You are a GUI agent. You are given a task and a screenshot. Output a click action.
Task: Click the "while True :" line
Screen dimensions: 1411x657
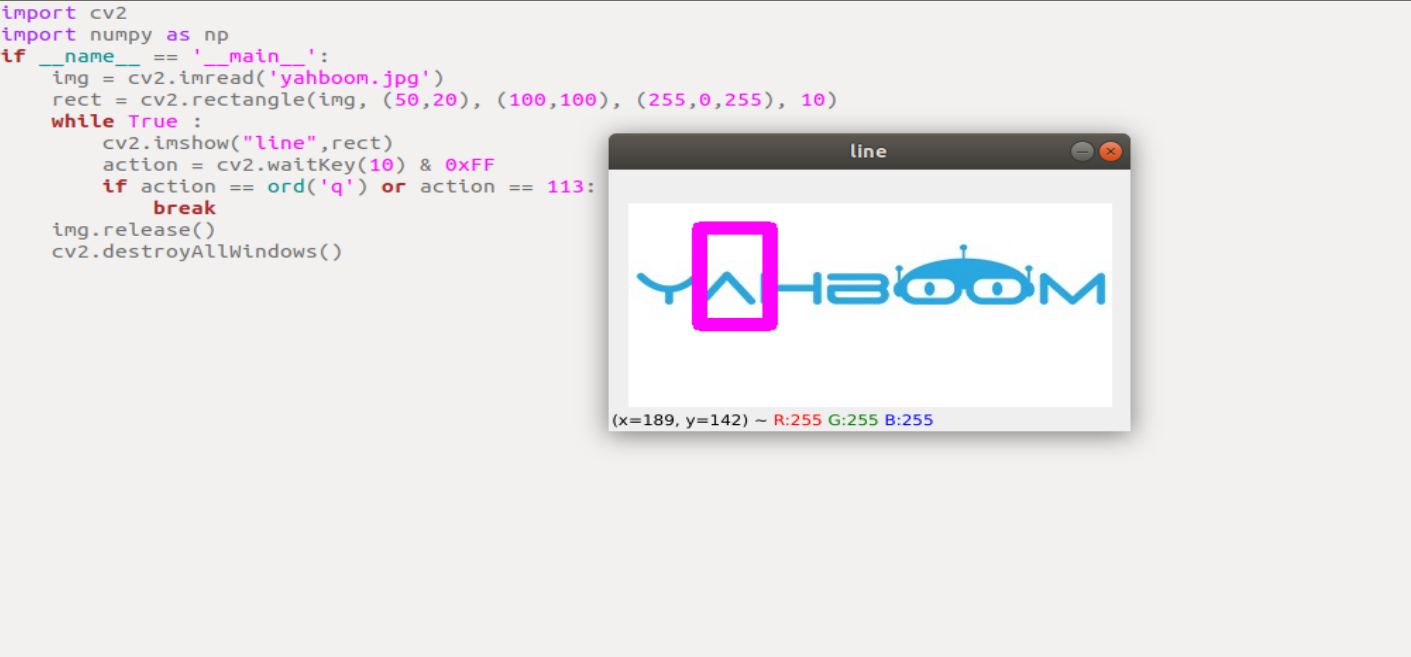coord(127,121)
